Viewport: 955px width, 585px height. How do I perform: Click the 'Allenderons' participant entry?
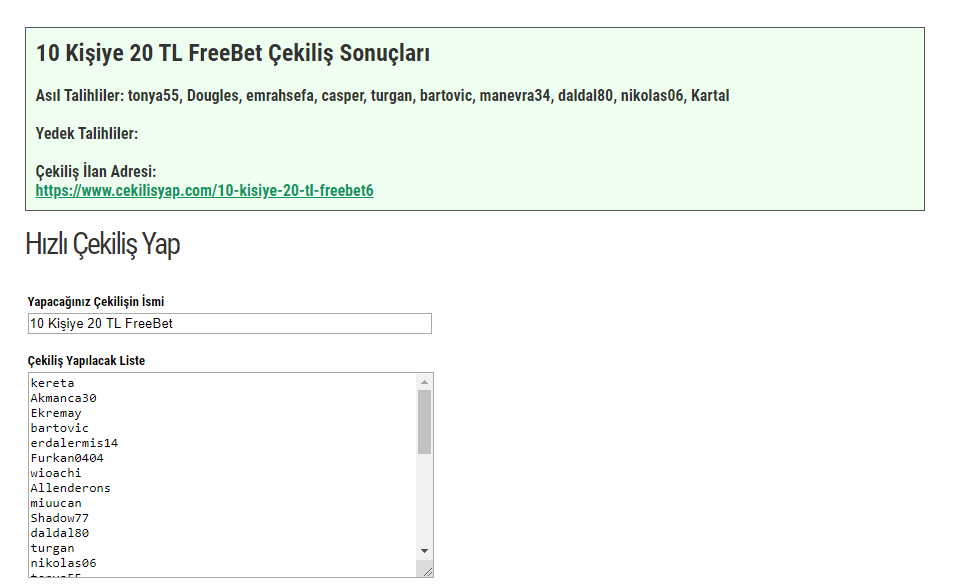tap(70, 488)
